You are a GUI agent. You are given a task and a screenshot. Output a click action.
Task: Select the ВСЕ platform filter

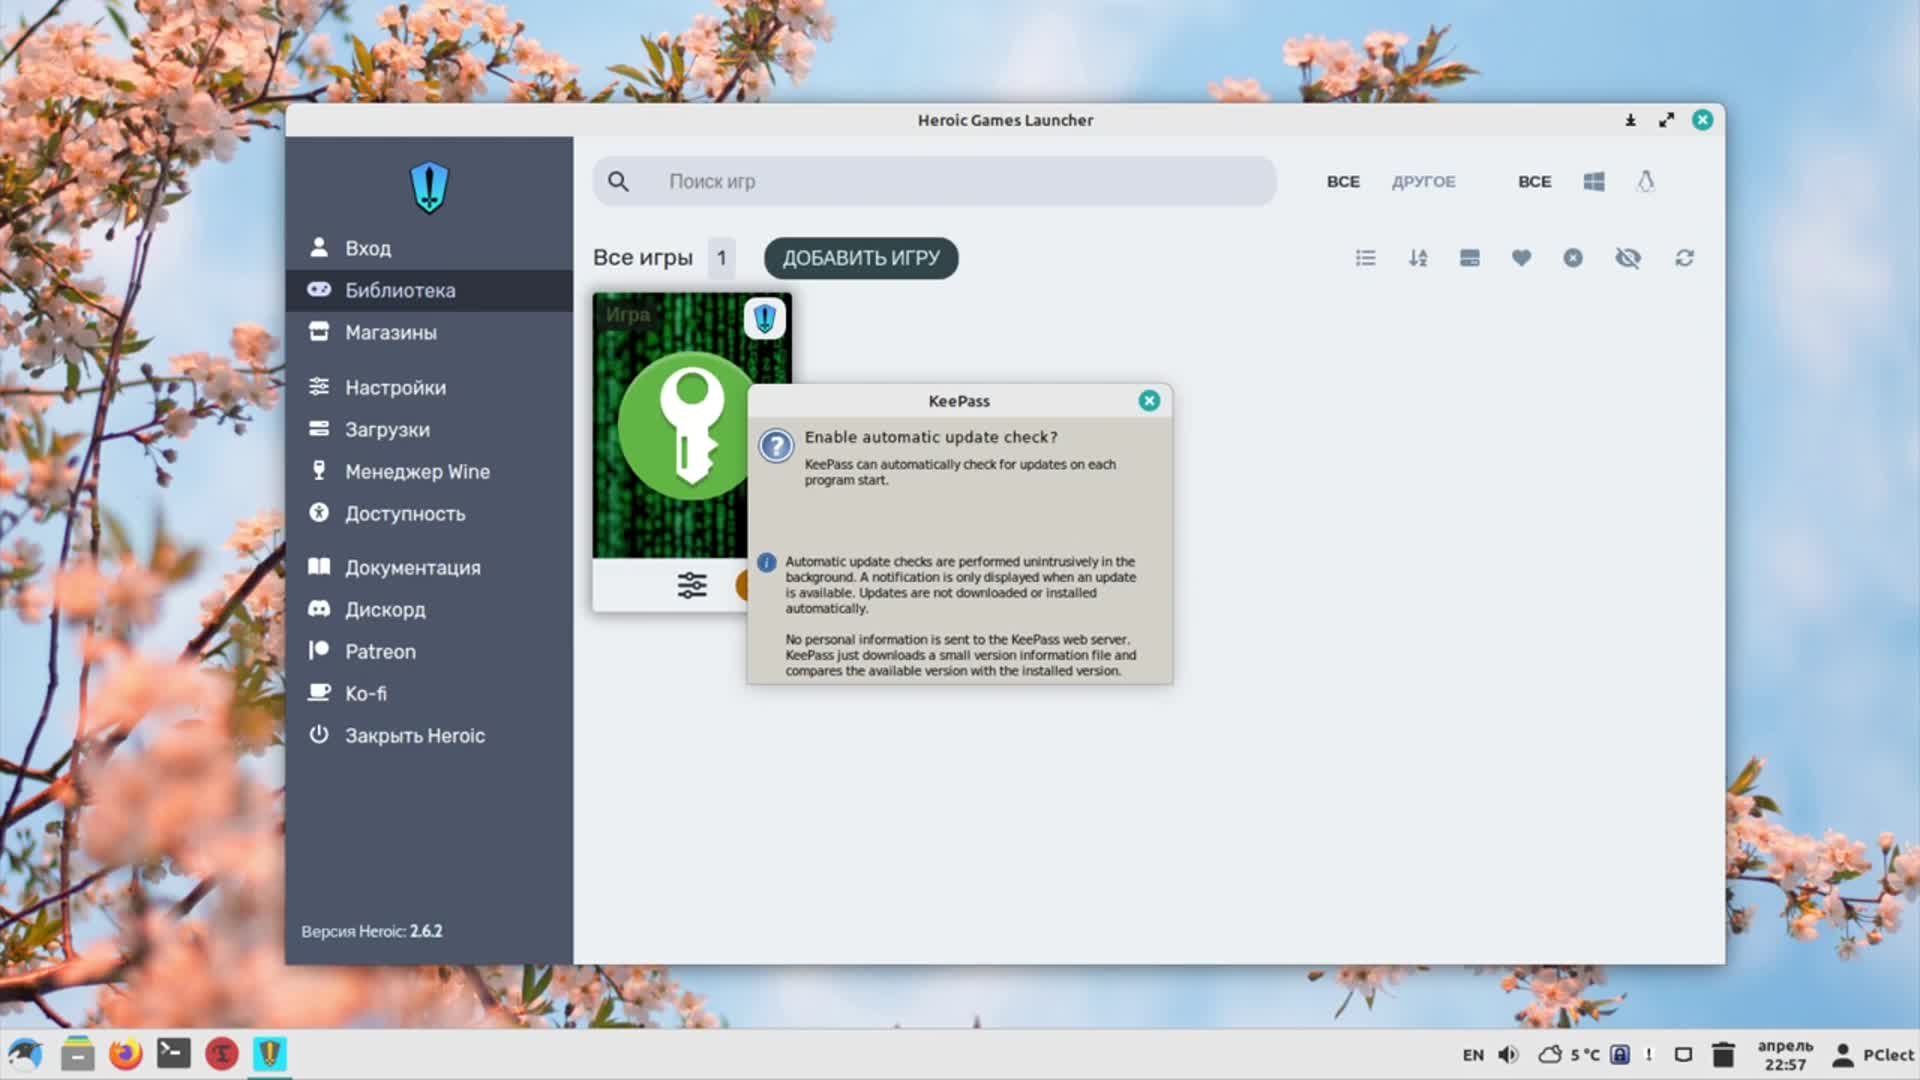point(1534,181)
